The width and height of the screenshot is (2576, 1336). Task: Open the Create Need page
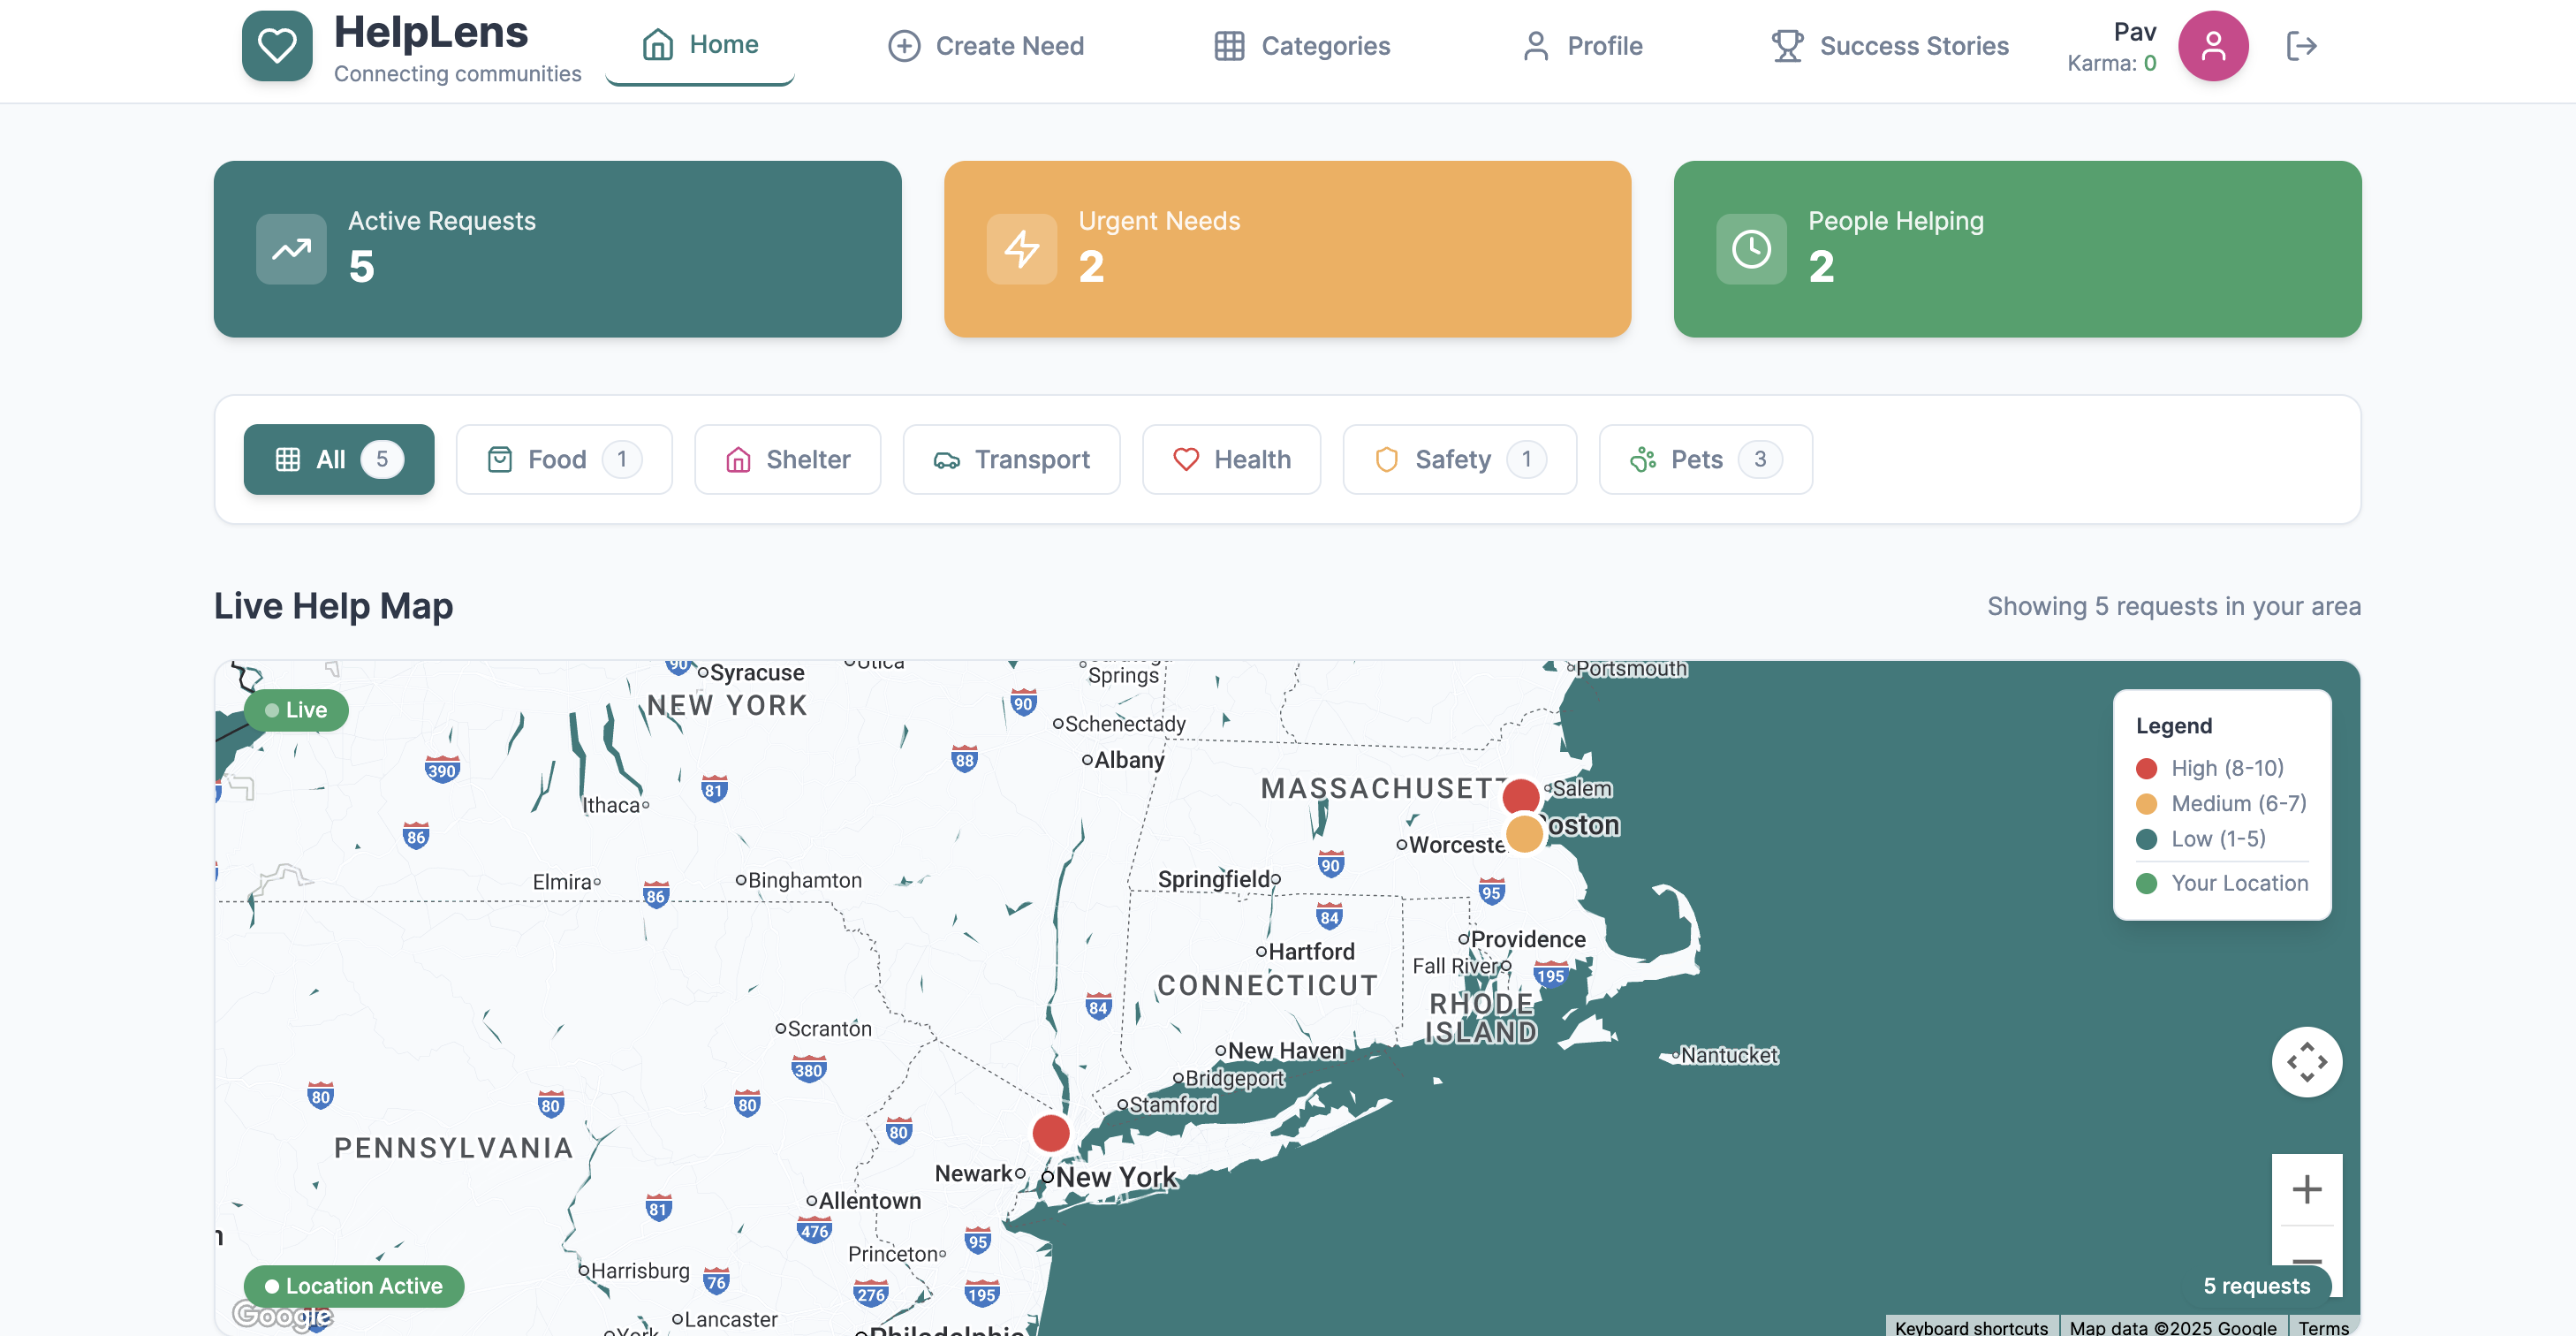985,46
